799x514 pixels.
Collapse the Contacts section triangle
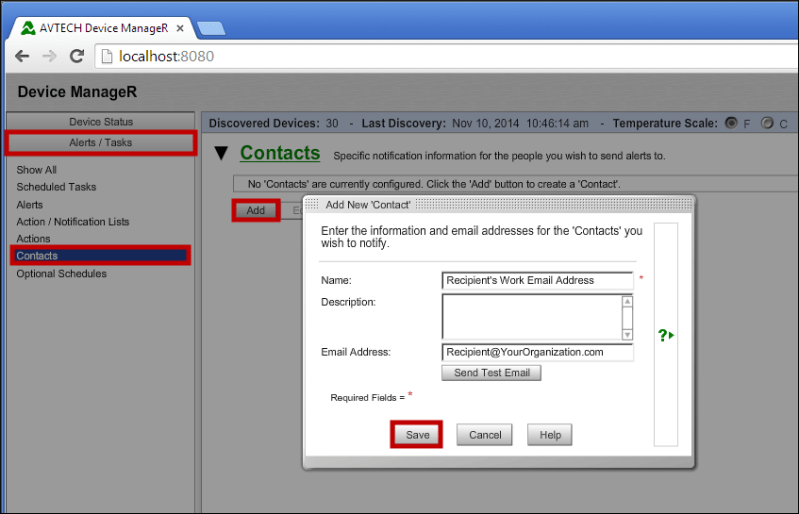(221, 153)
